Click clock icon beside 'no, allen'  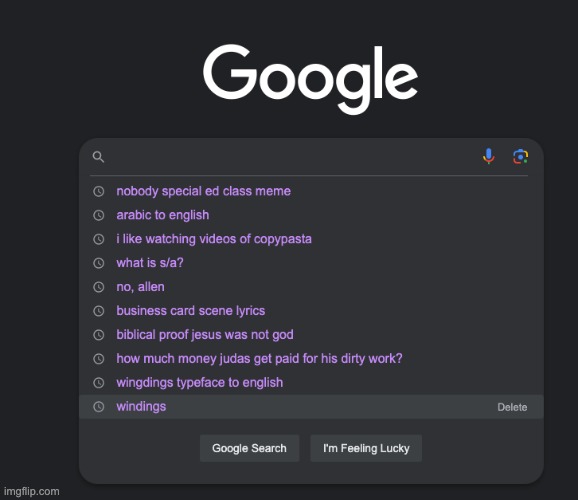tap(98, 287)
